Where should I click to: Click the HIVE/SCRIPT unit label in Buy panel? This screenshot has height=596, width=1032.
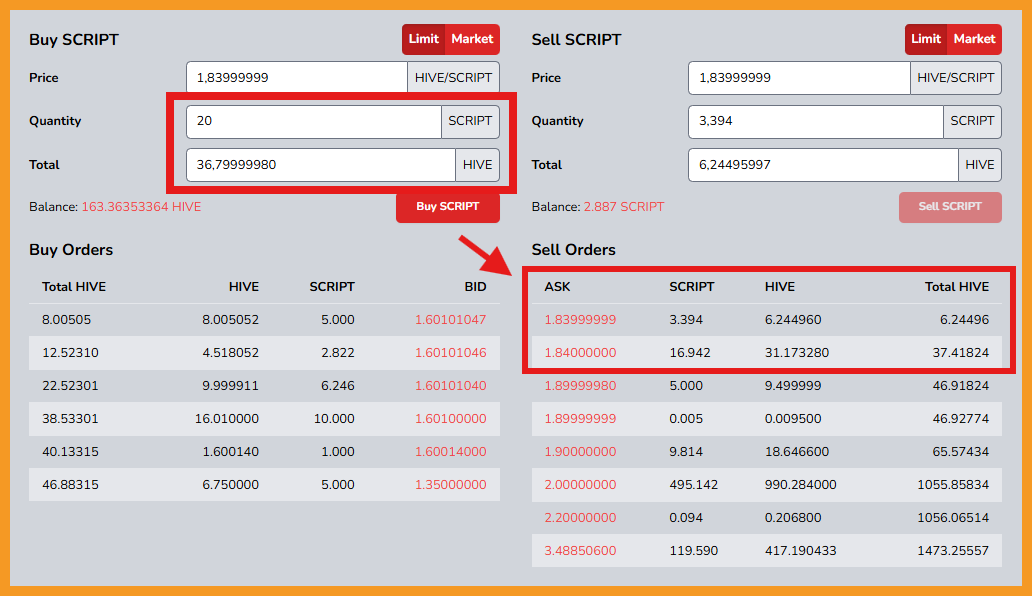(x=453, y=78)
